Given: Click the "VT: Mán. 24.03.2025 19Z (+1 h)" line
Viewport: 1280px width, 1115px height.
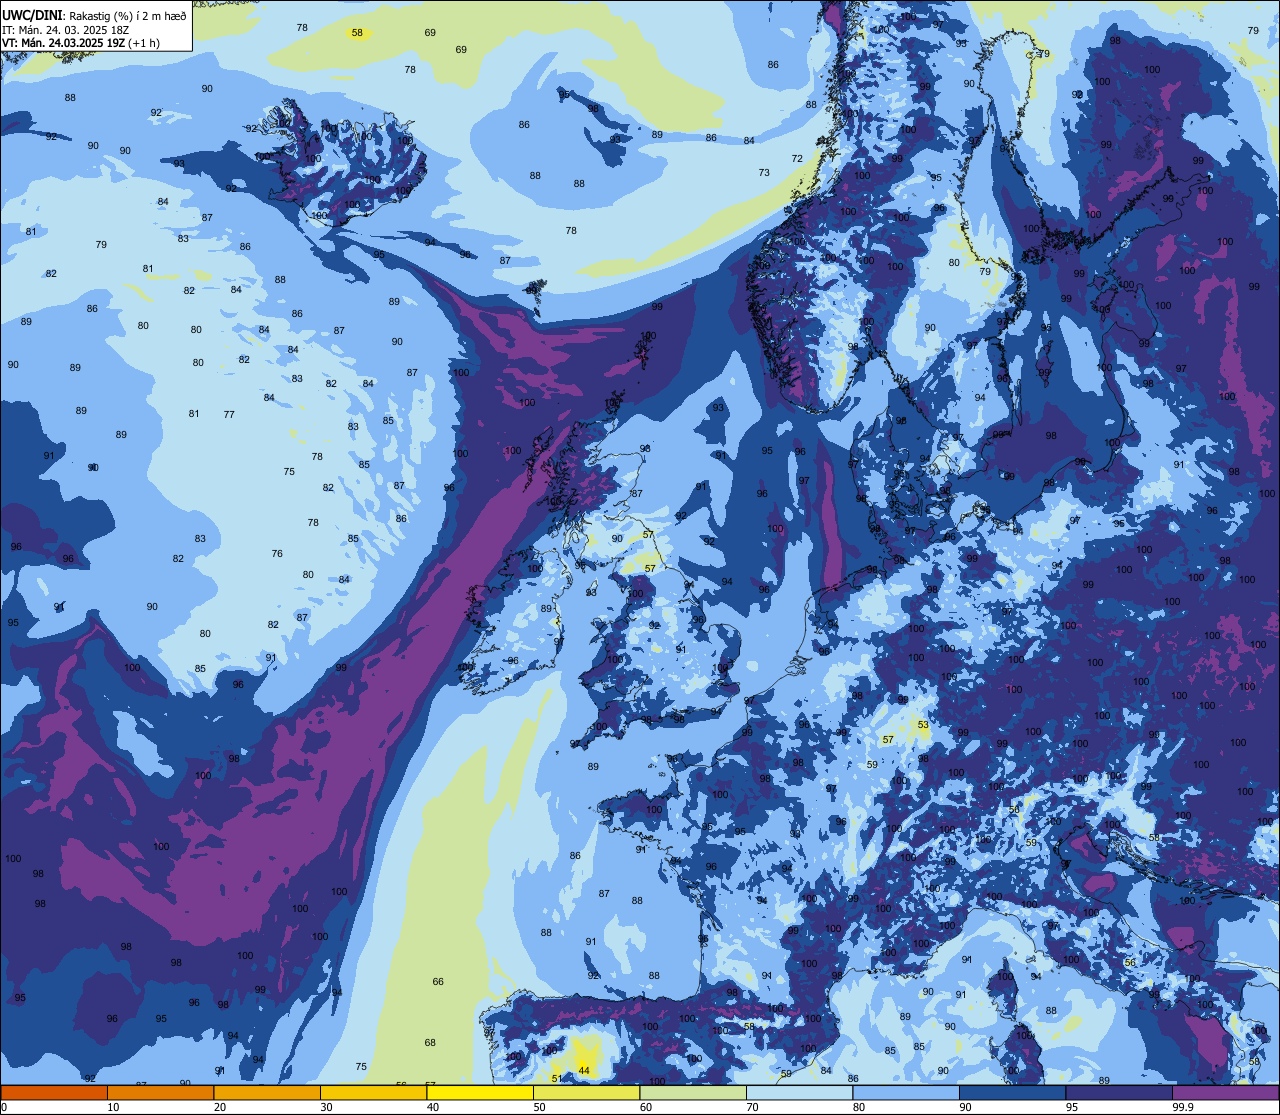Looking at the screenshot, I should pos(81,43).
